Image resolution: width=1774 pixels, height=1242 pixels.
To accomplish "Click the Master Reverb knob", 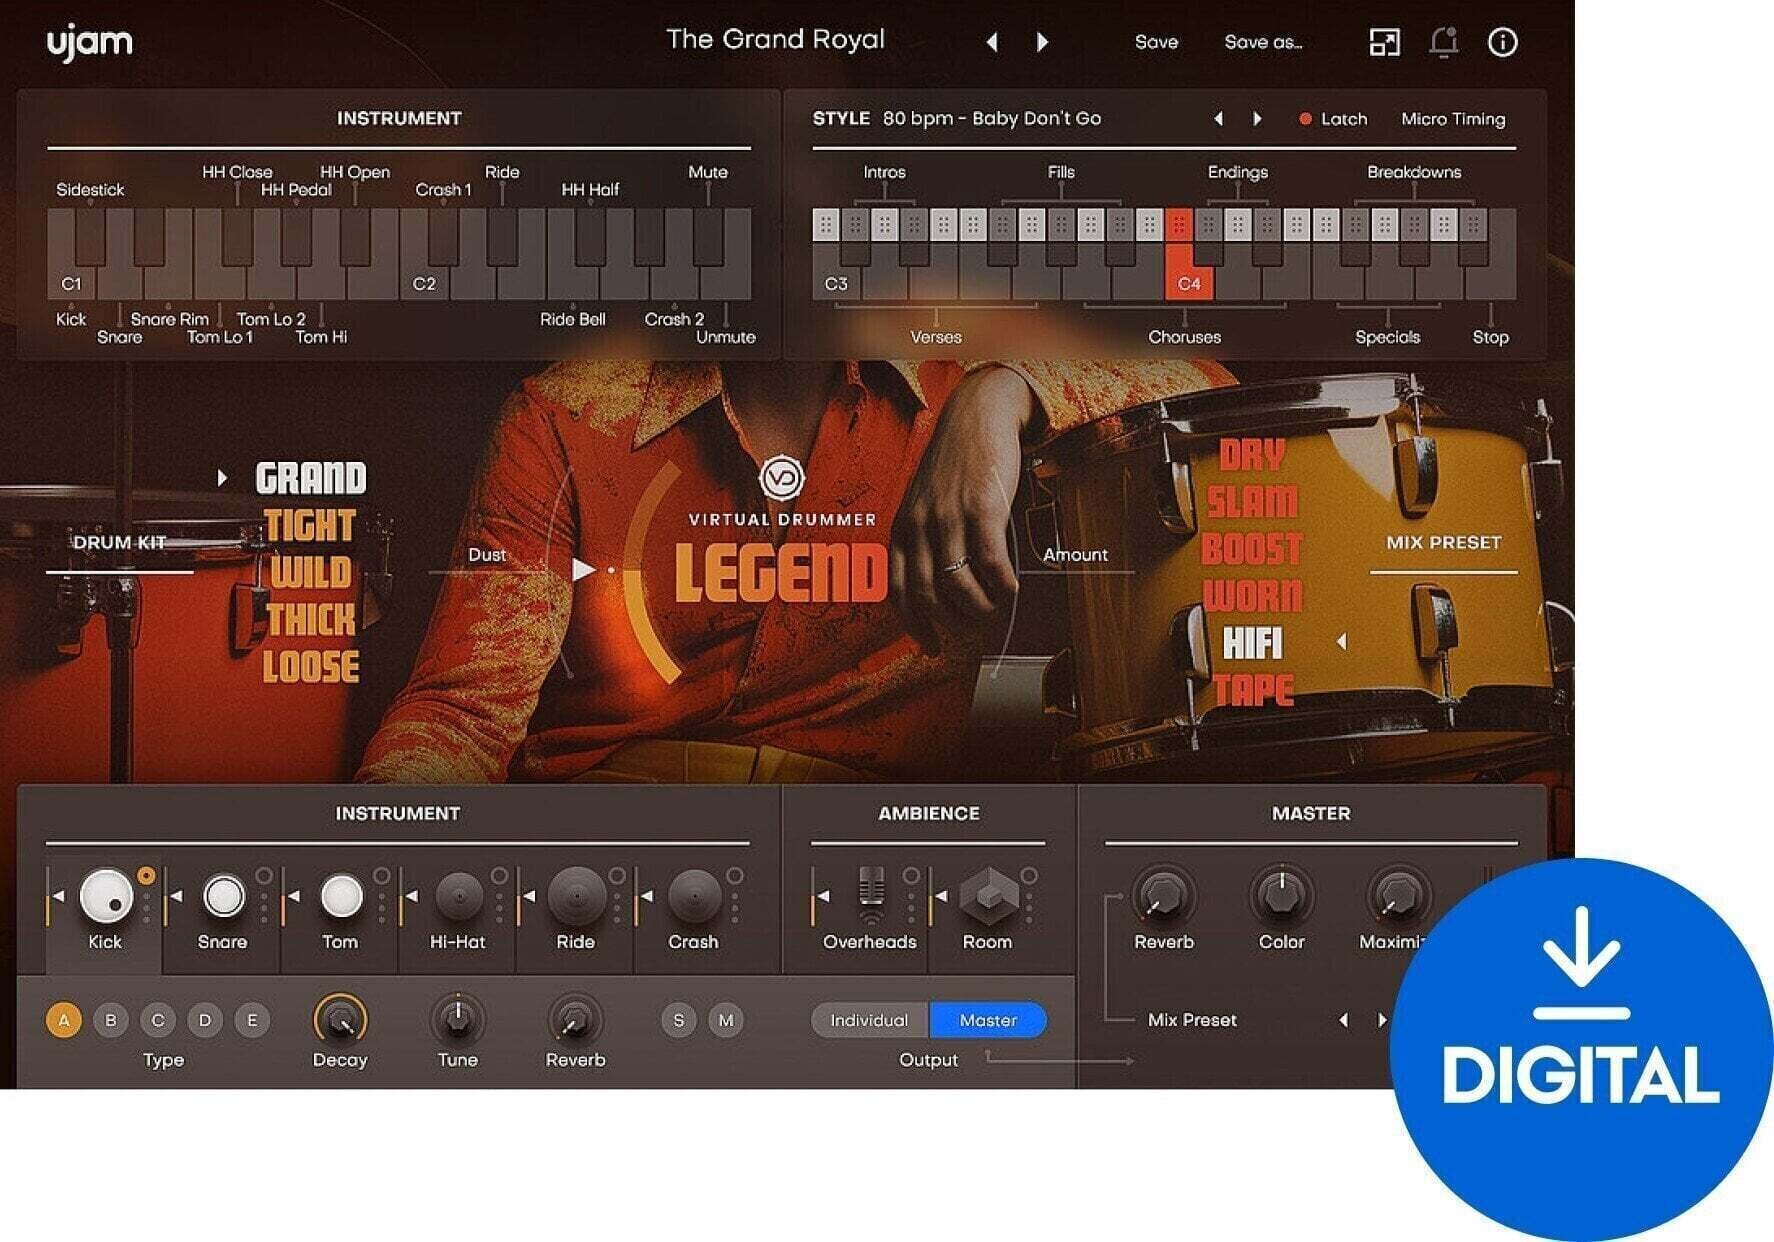I will point(1163,895).
